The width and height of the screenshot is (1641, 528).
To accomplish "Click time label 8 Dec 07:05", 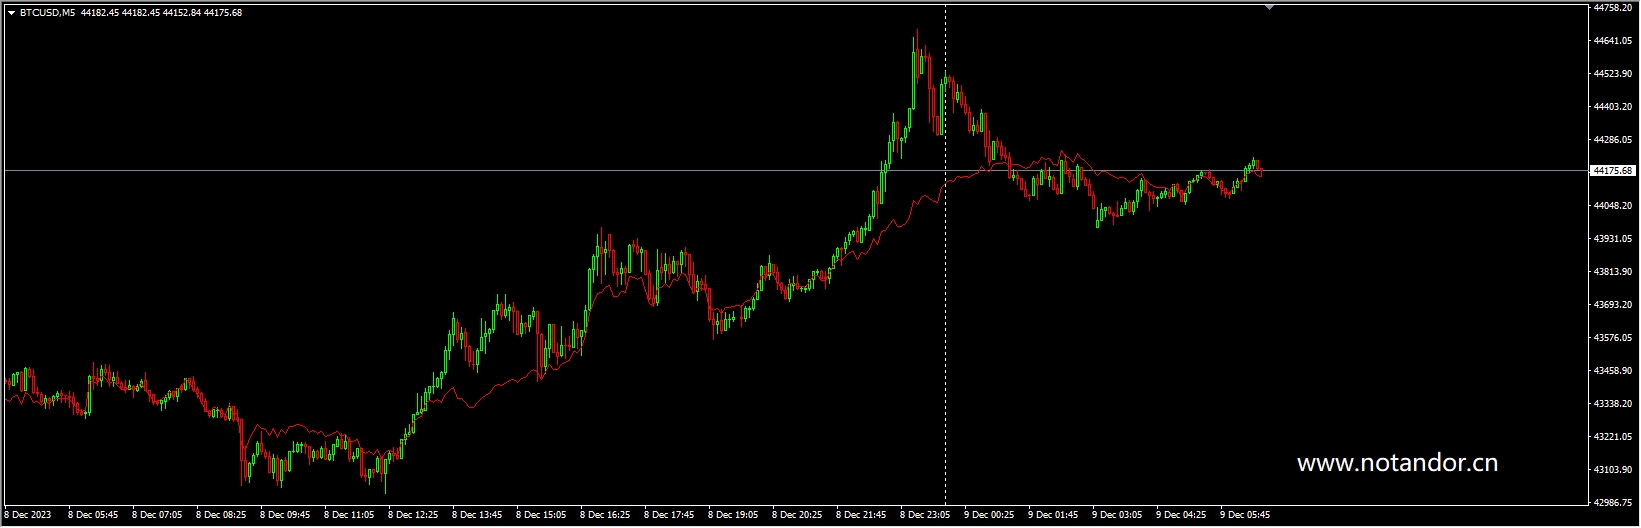I will coord(157,516).
